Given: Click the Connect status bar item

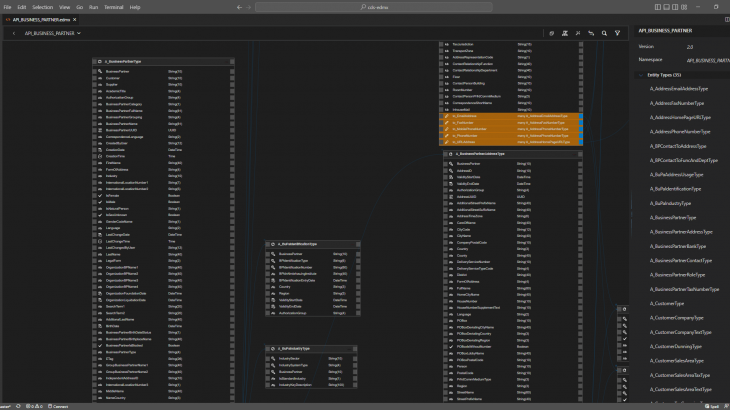Looking at the screenshot, I should (x=58, y=406).
